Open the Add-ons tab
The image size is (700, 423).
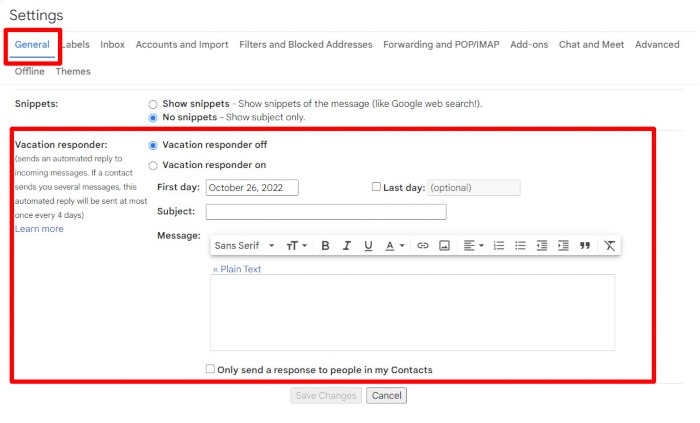[529, 45]
